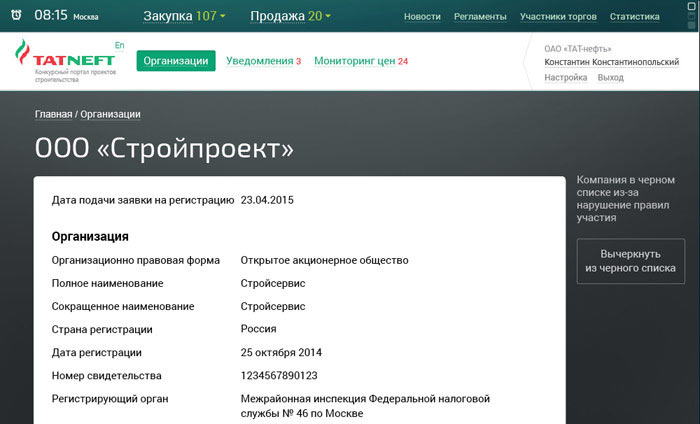Click Организации in the breadcrumb
700x424 pixels.
(x=110, y=114)
